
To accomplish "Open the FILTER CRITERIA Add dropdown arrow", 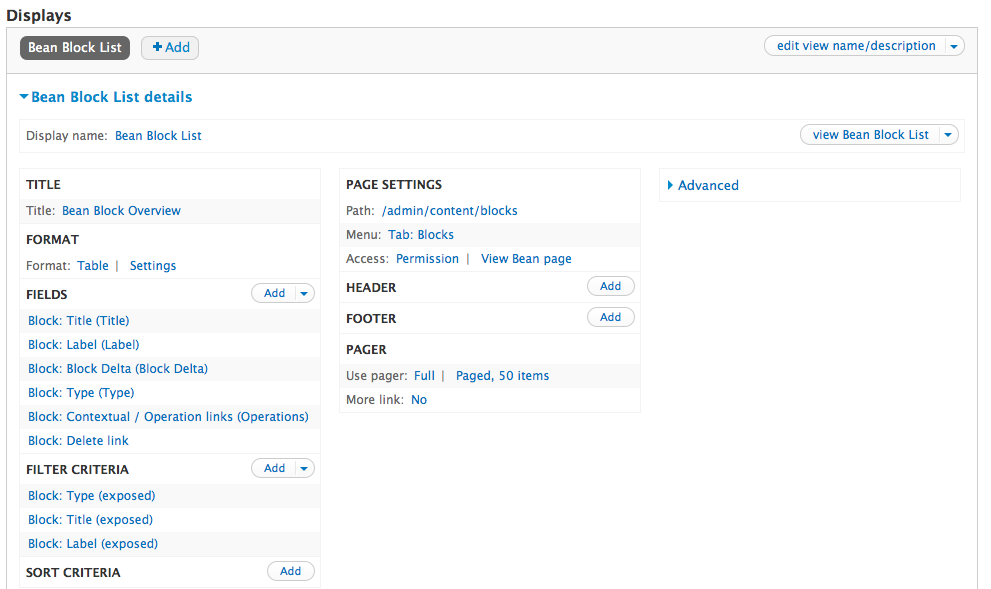I will pyautogui.click(x=305, y=468).
